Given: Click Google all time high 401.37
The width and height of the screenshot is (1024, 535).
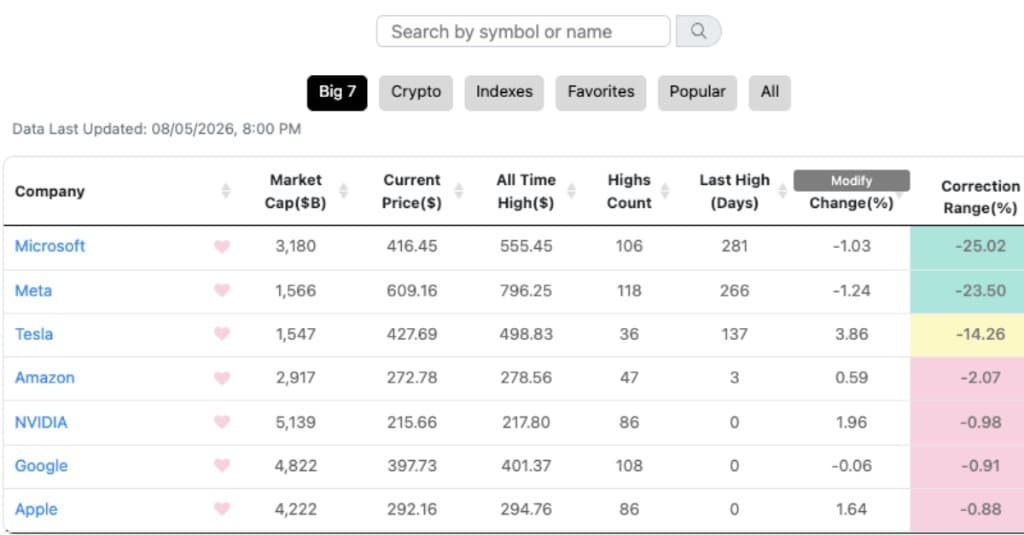Looking at the screenshot, I should point(526,466).
